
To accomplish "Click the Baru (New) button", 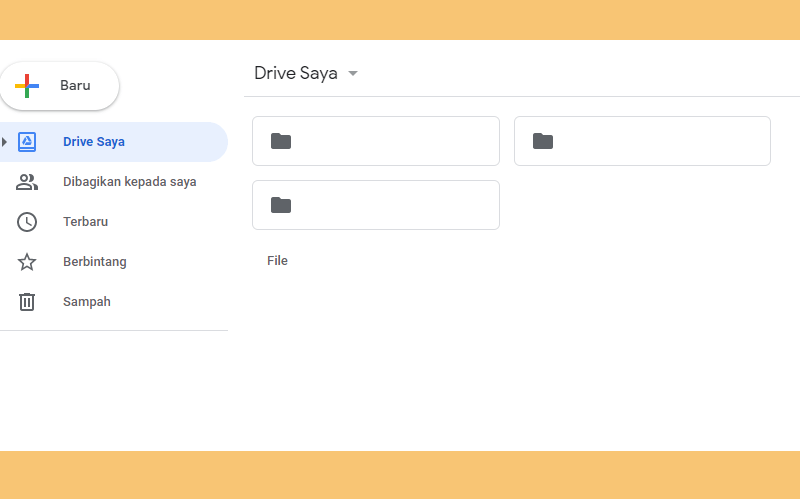I will [x=59, y=86].
